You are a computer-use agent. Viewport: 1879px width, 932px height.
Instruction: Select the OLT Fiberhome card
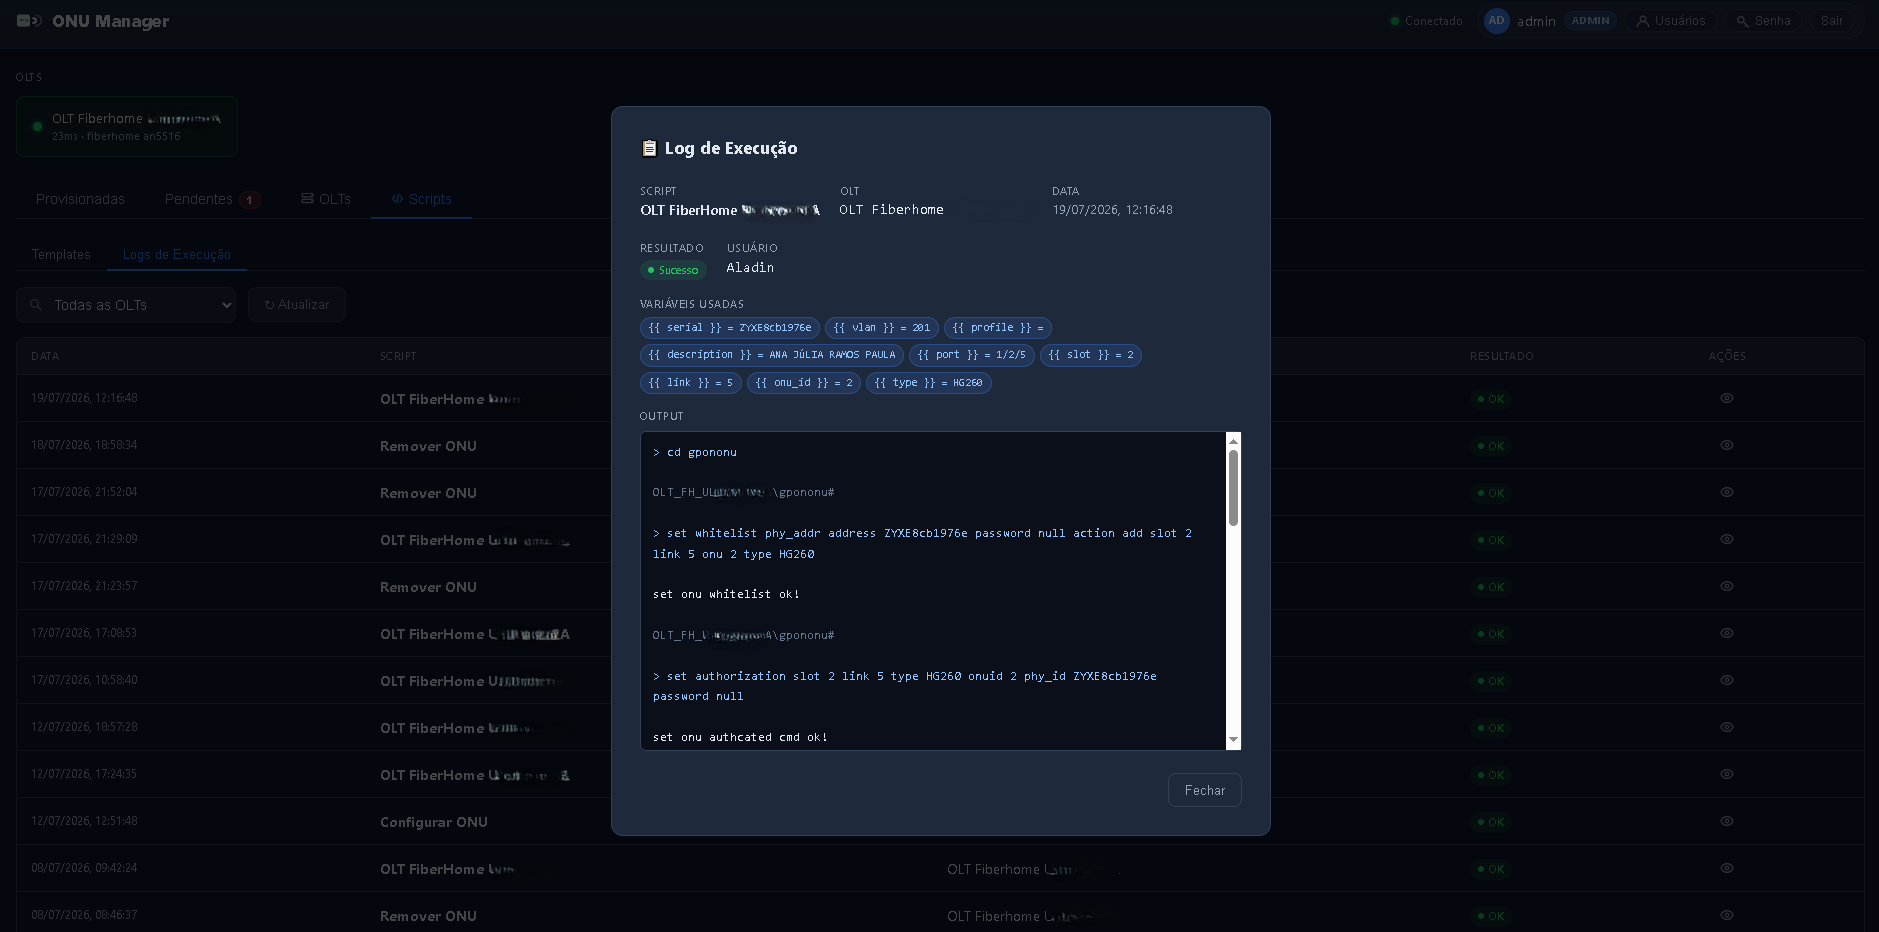pos(127,127)
